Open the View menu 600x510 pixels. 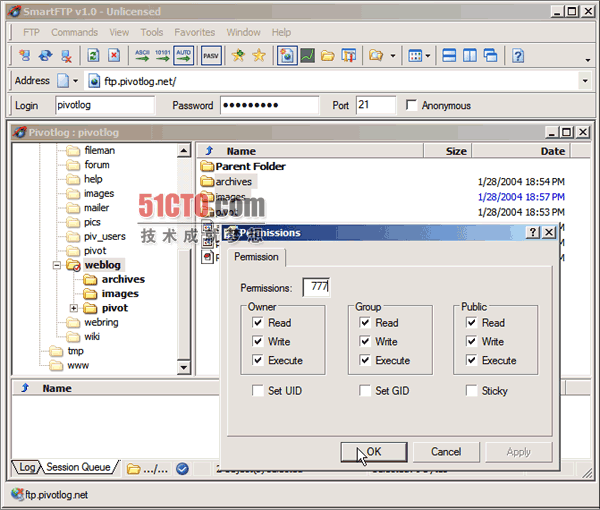[119, 32]
